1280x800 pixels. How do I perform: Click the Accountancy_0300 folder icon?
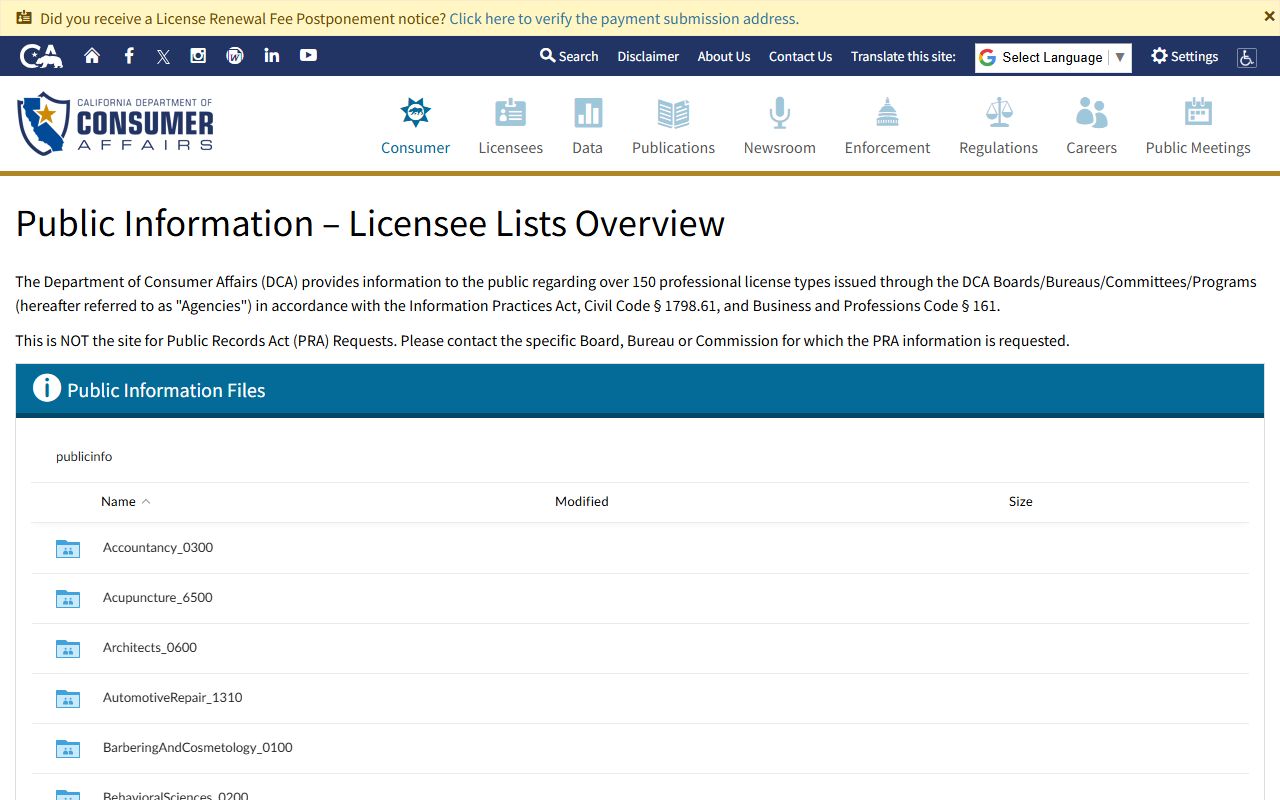(68, 548)
